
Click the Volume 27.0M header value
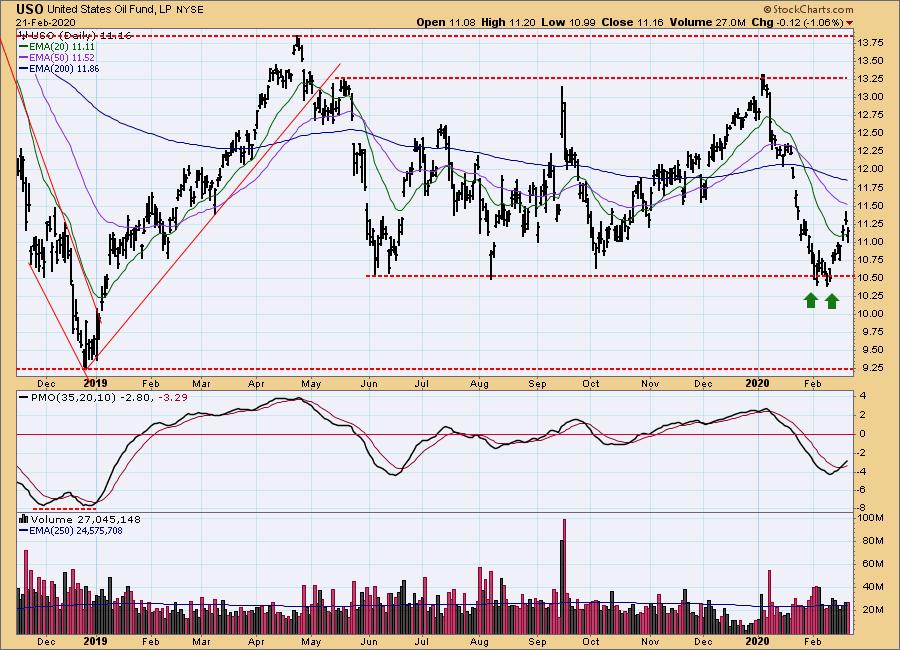[707, 22]
